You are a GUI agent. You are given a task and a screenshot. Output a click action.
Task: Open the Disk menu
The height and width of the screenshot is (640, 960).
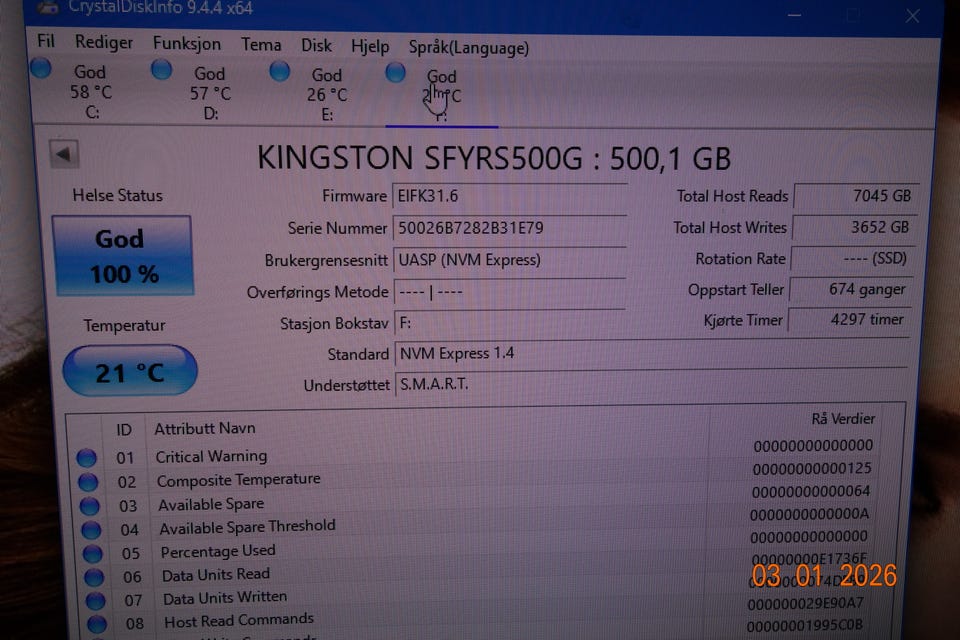(316, 45)
